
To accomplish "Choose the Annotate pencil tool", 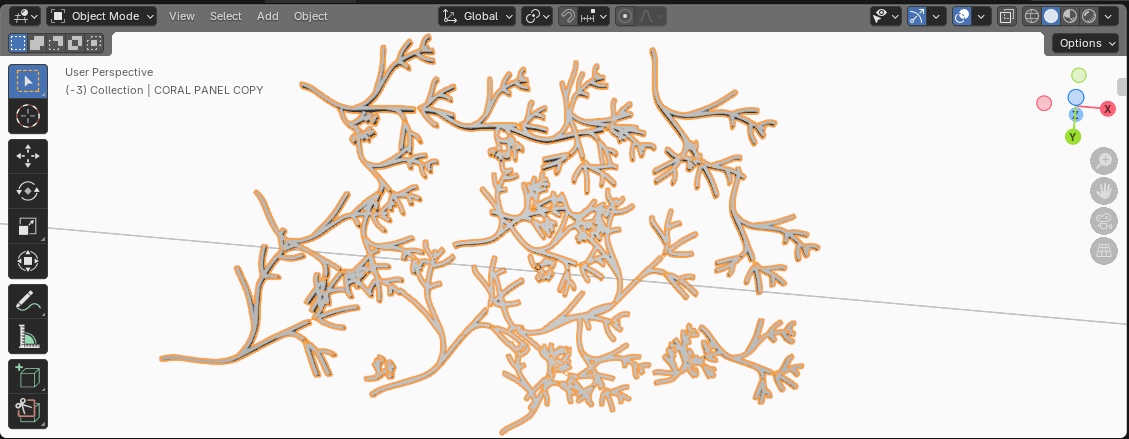I will pos(28,301).
